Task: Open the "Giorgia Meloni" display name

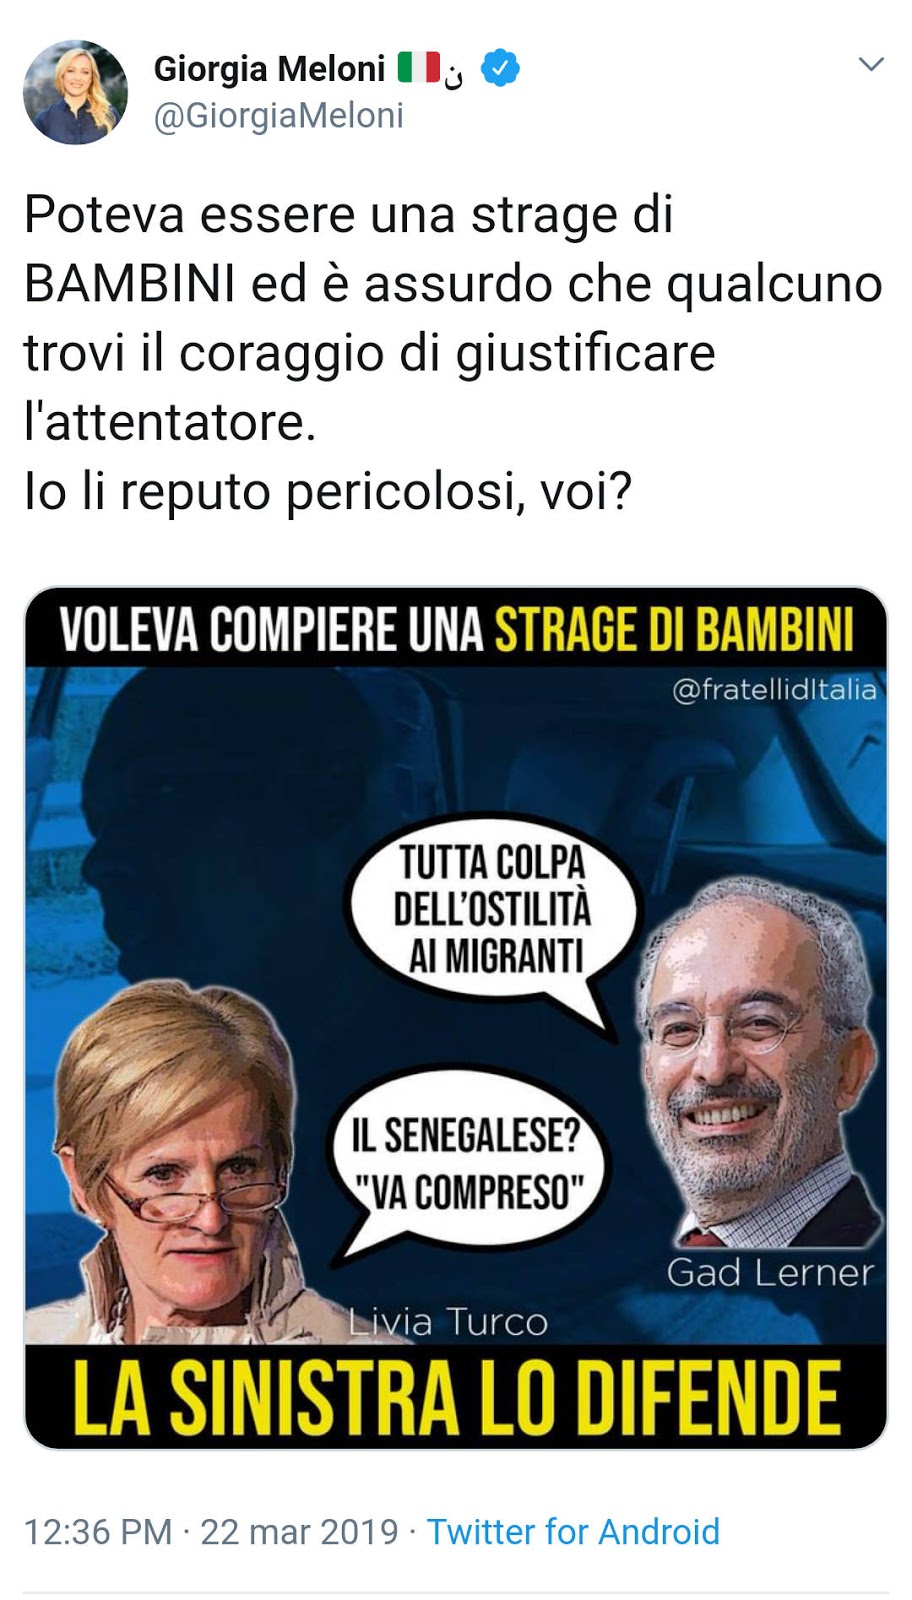Action: pyautogui.click(x=269, y=68)
